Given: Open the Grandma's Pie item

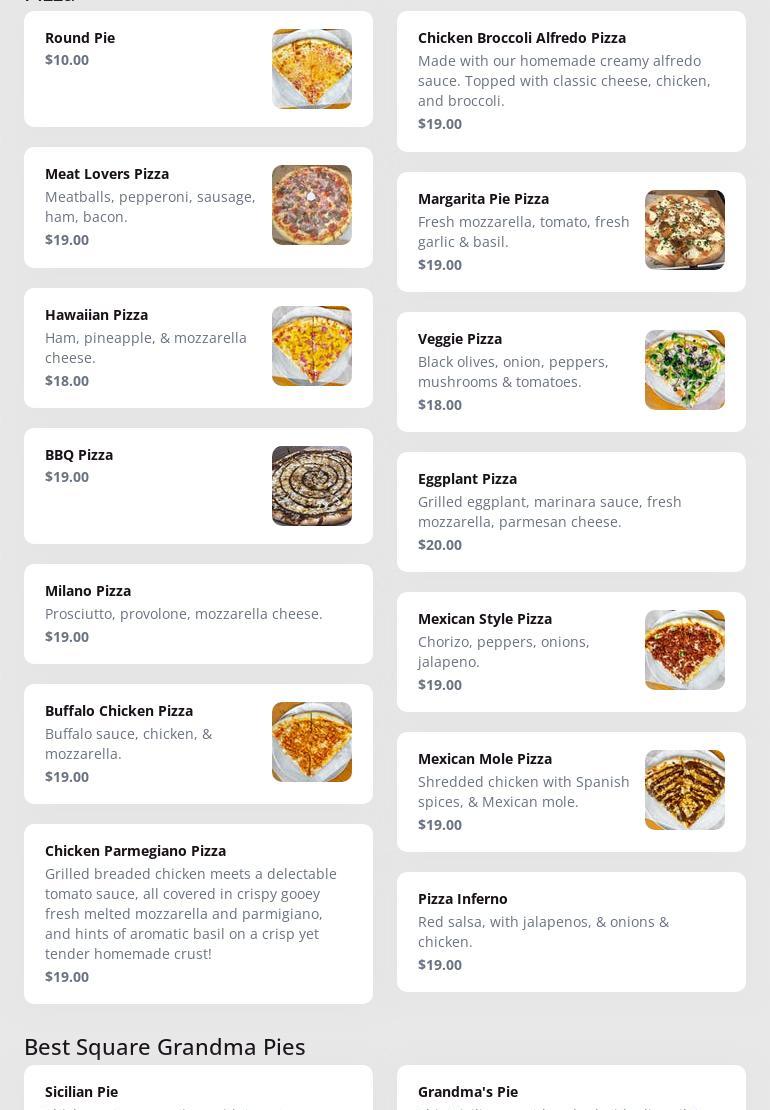Looking at the screenshot, I should (467, 1092).
